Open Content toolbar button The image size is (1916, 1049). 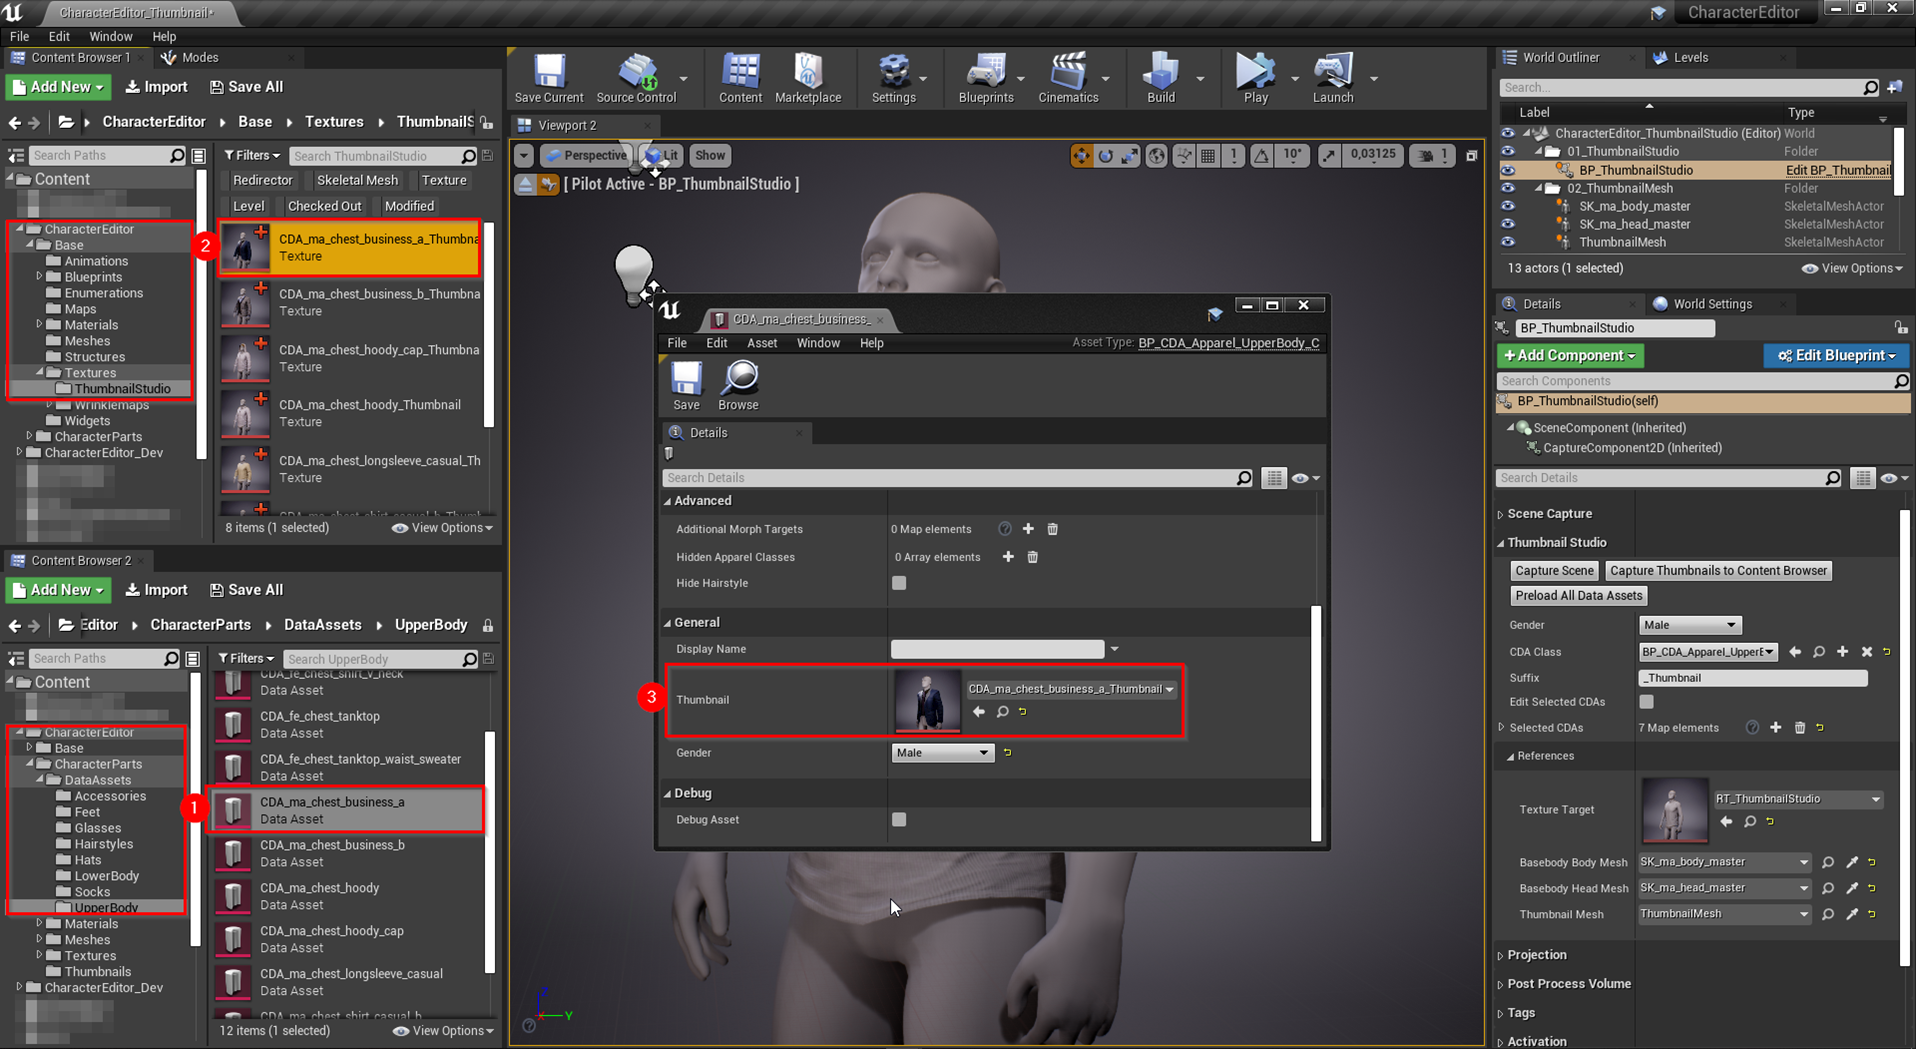pos(740,78)
